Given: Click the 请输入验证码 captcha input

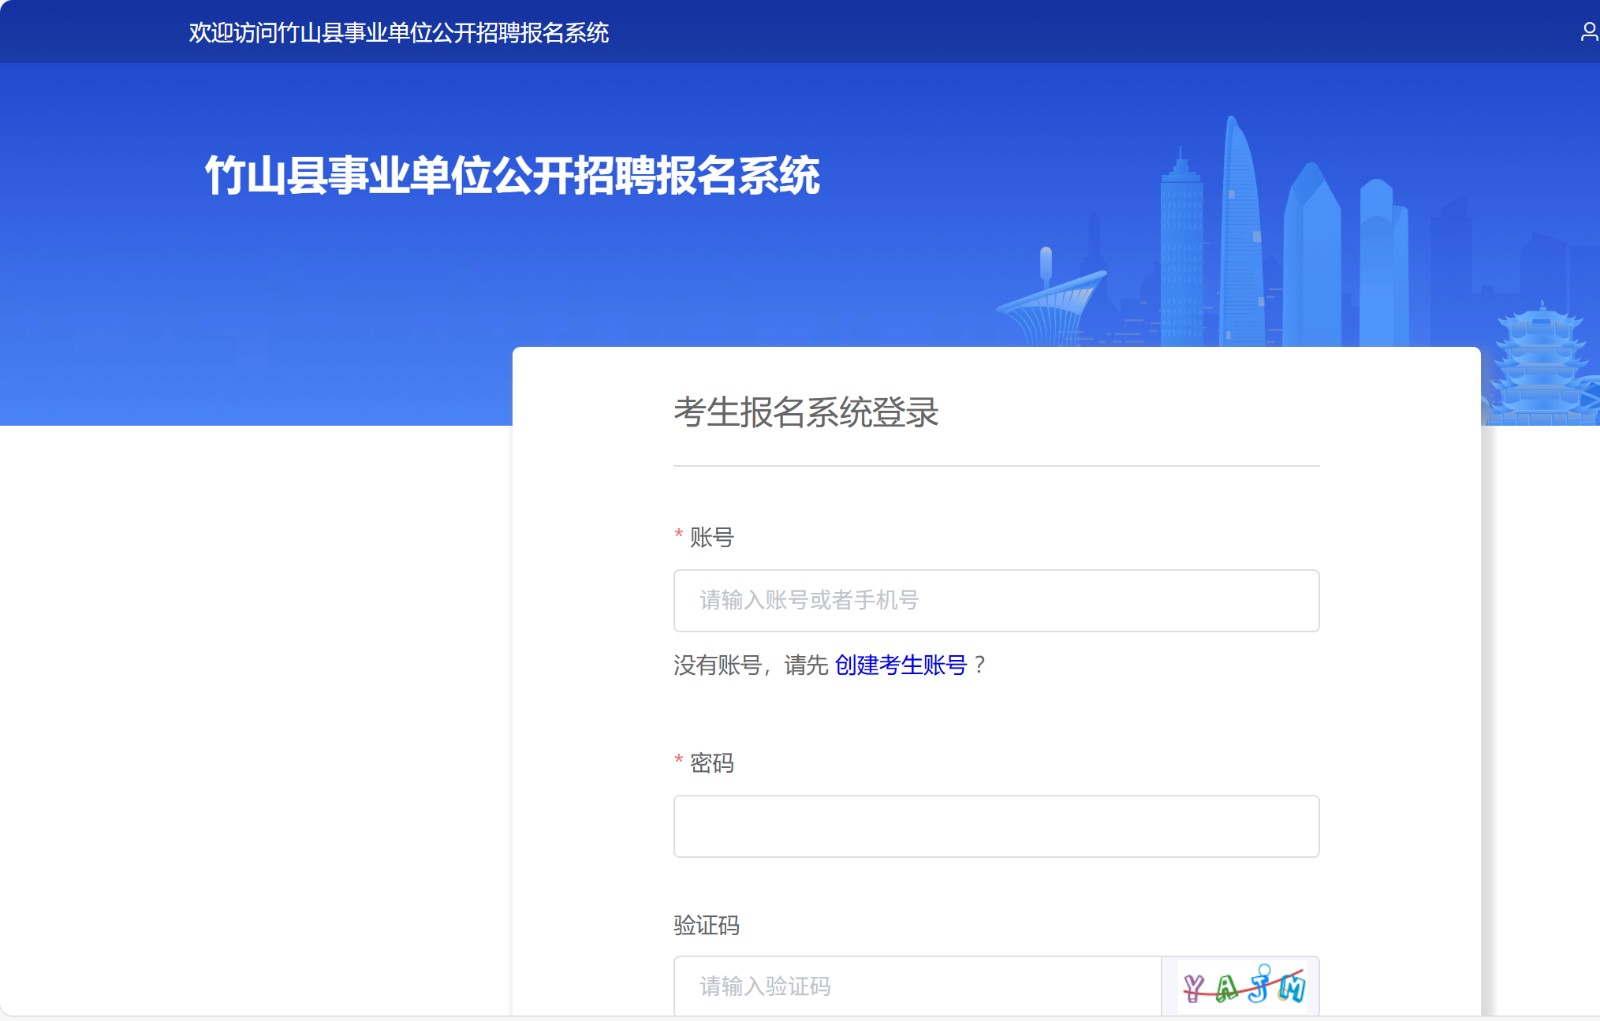Looking at the screenshot, I should pyautogui.click(x=917, y=986).
